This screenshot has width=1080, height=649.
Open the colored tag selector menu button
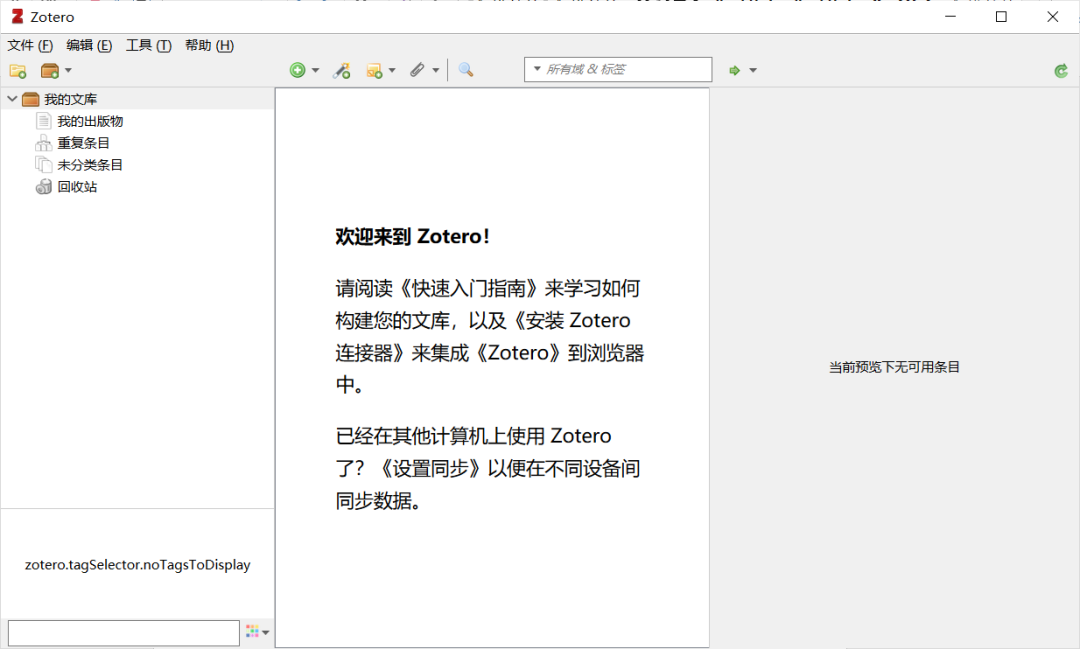257,632
